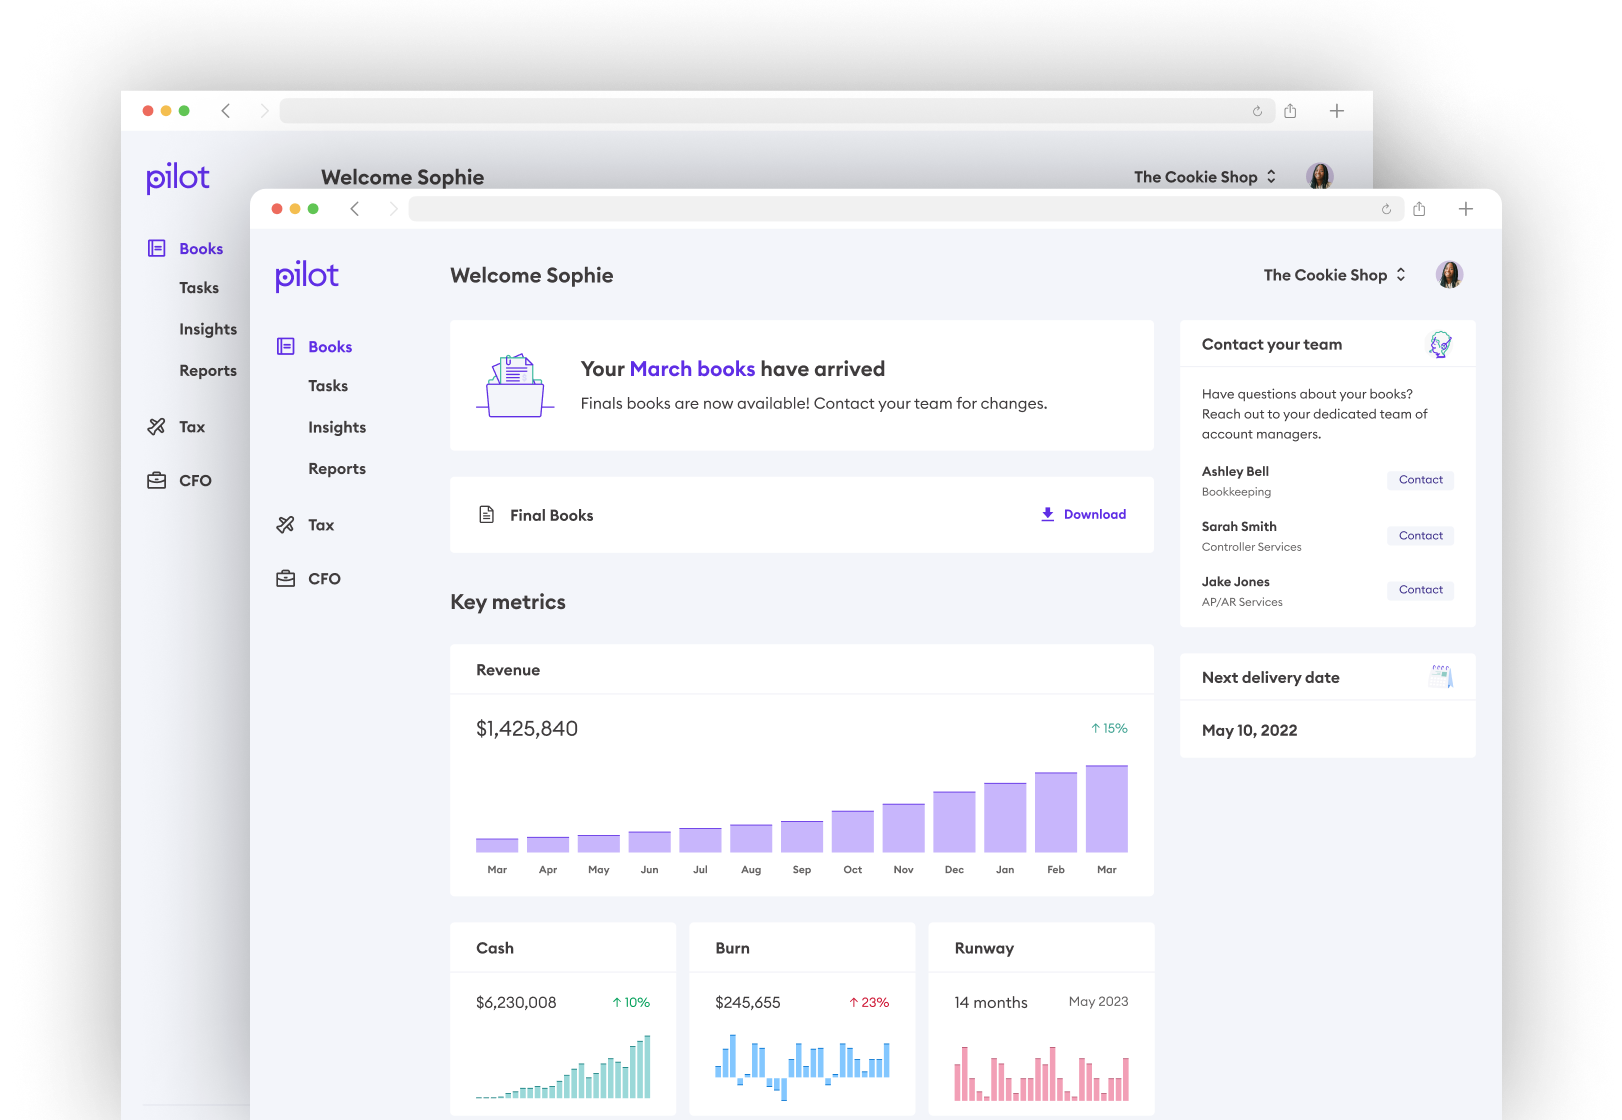The image size is (1622, 1120).
Task: Click the Books icon in front window sidebar
Action: click(x=286, y=346)
